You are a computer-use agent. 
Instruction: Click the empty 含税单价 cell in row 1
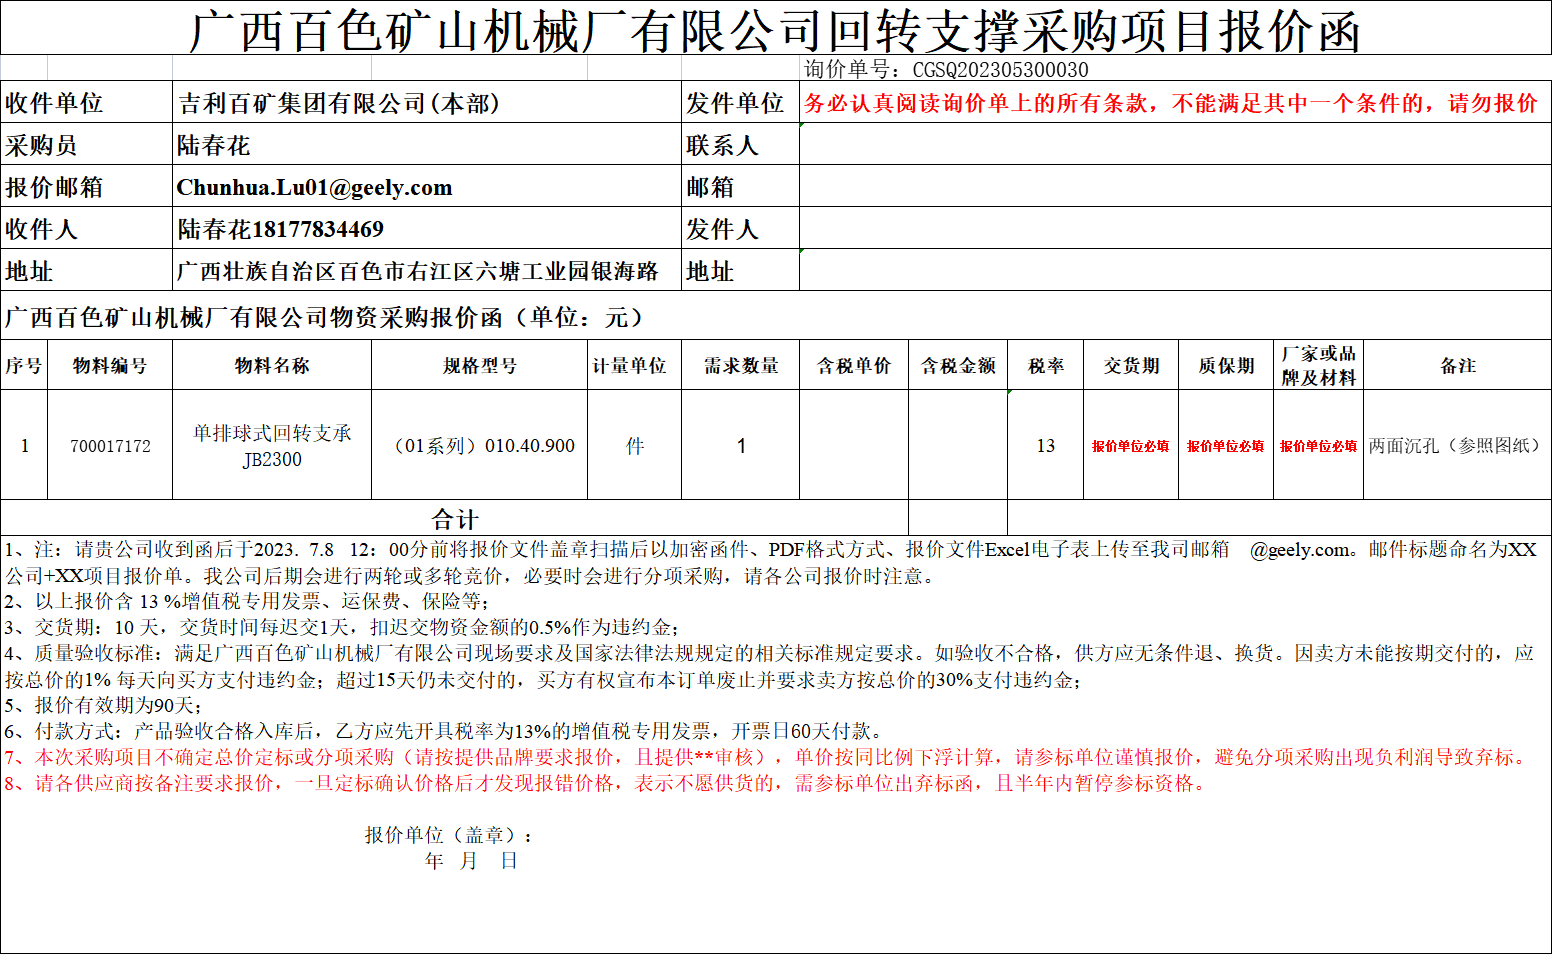coord(854,445)
